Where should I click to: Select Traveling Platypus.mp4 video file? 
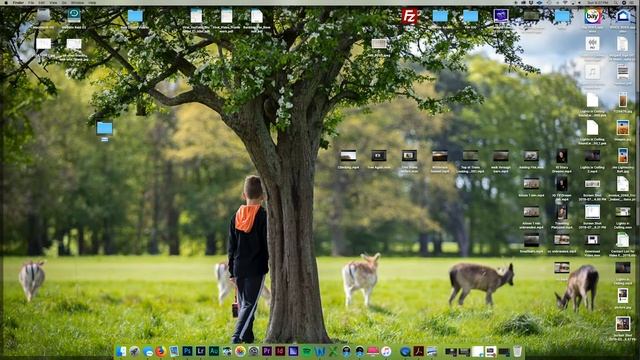point(562,212)
